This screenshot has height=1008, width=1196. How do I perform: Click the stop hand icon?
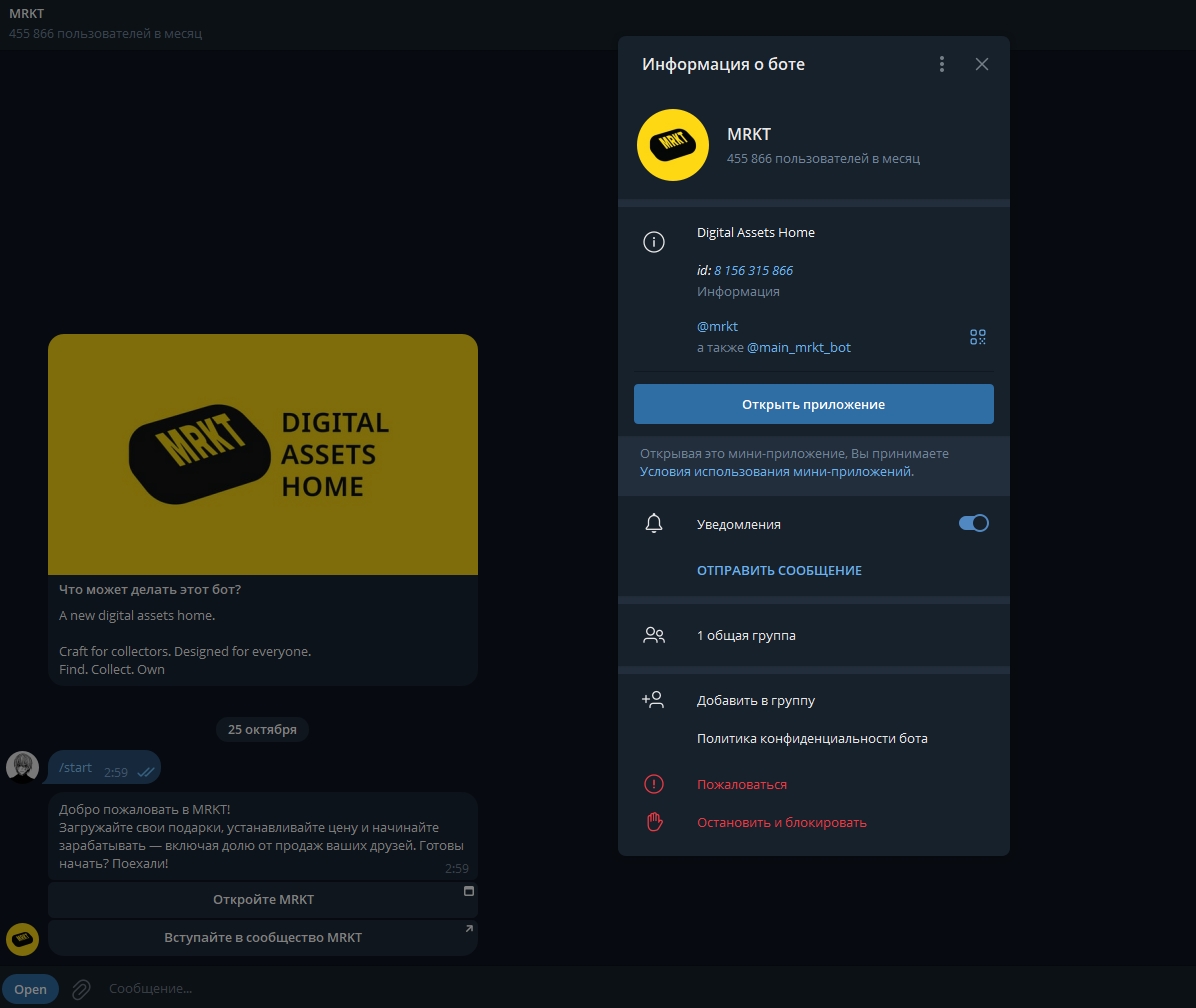coord(653,822)
